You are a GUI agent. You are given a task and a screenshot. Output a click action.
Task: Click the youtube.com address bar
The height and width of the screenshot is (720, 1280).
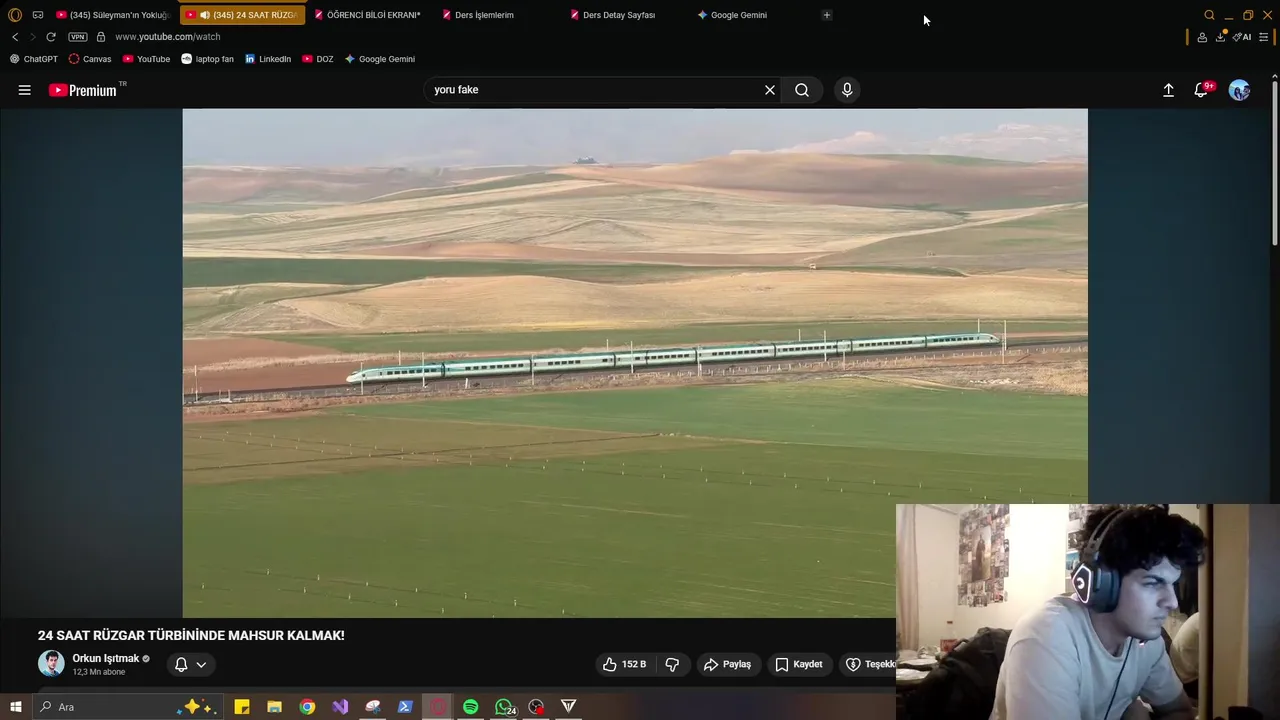[167, 37]
